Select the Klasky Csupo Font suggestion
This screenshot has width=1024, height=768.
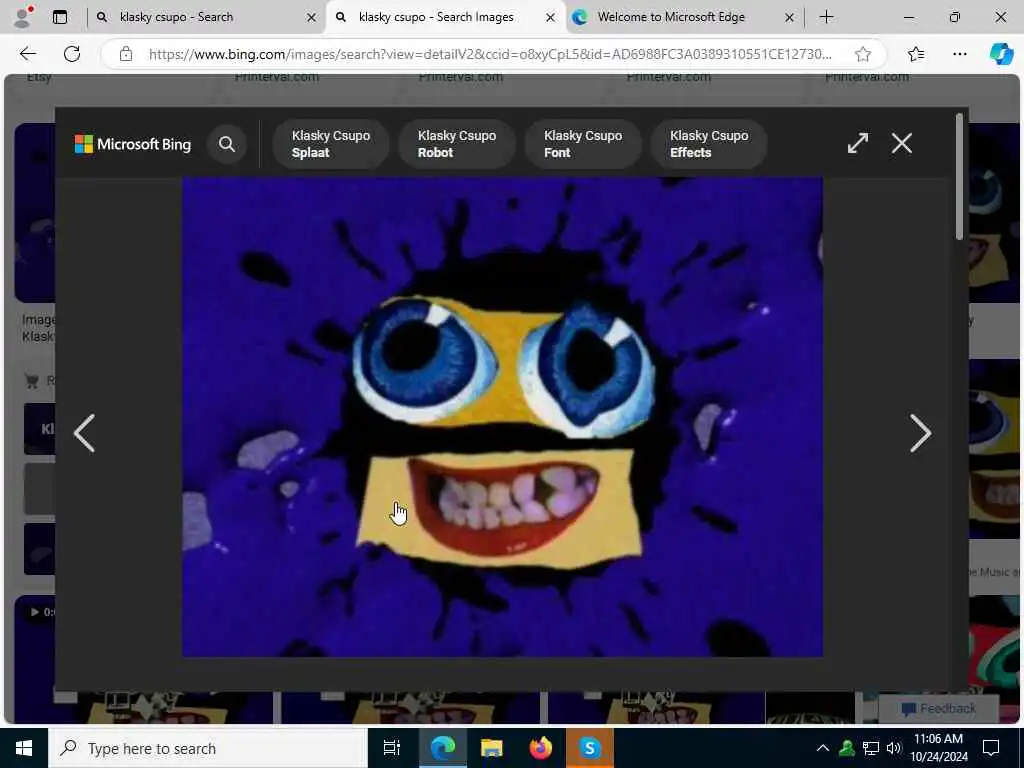[583, 144]
